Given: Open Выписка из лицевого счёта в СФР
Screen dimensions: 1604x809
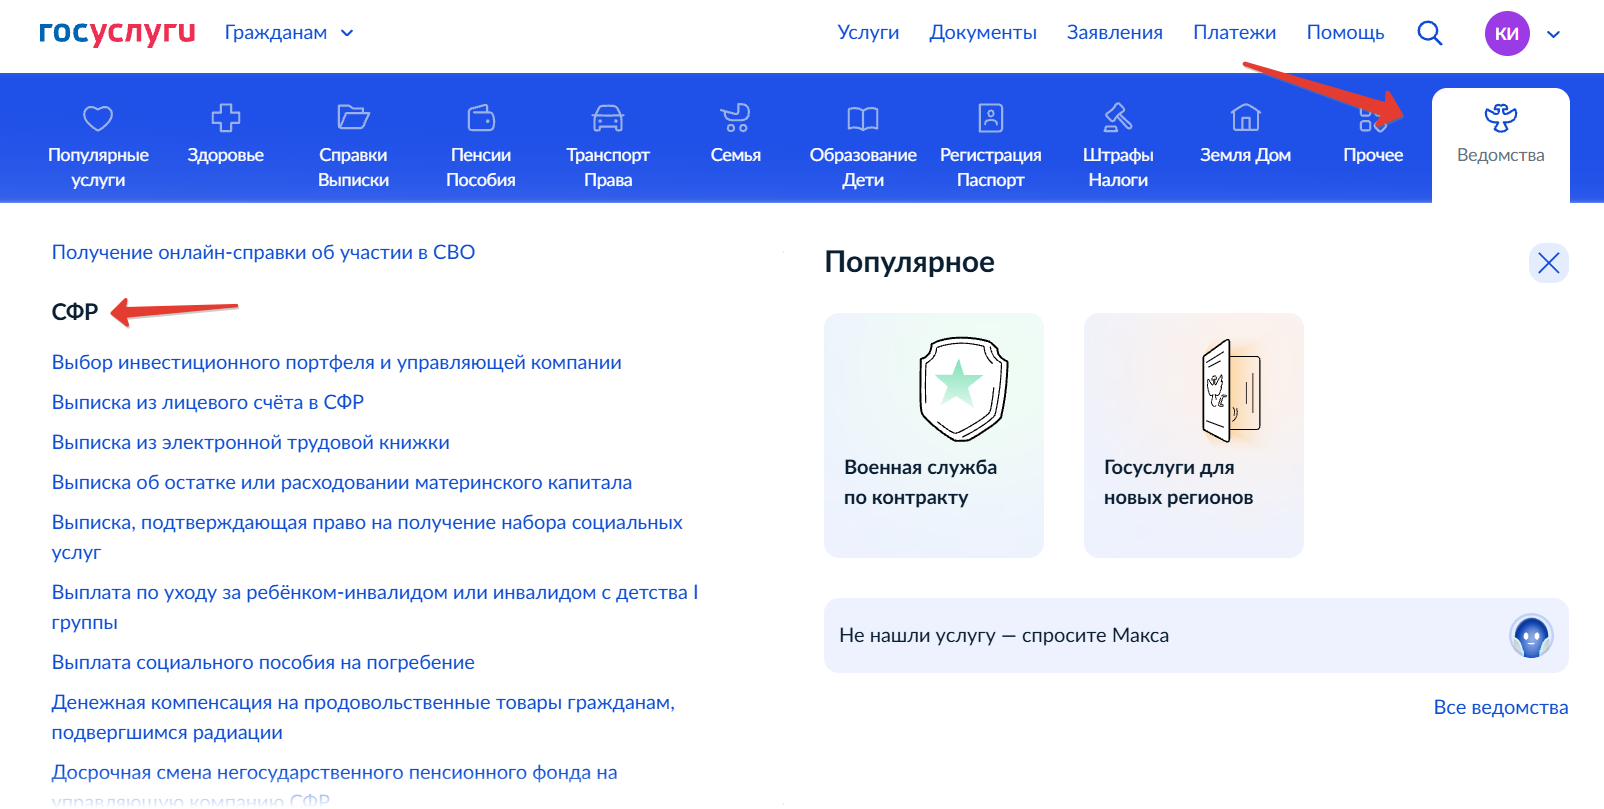Looking at the screenshot, I should [x=208, y=402].
